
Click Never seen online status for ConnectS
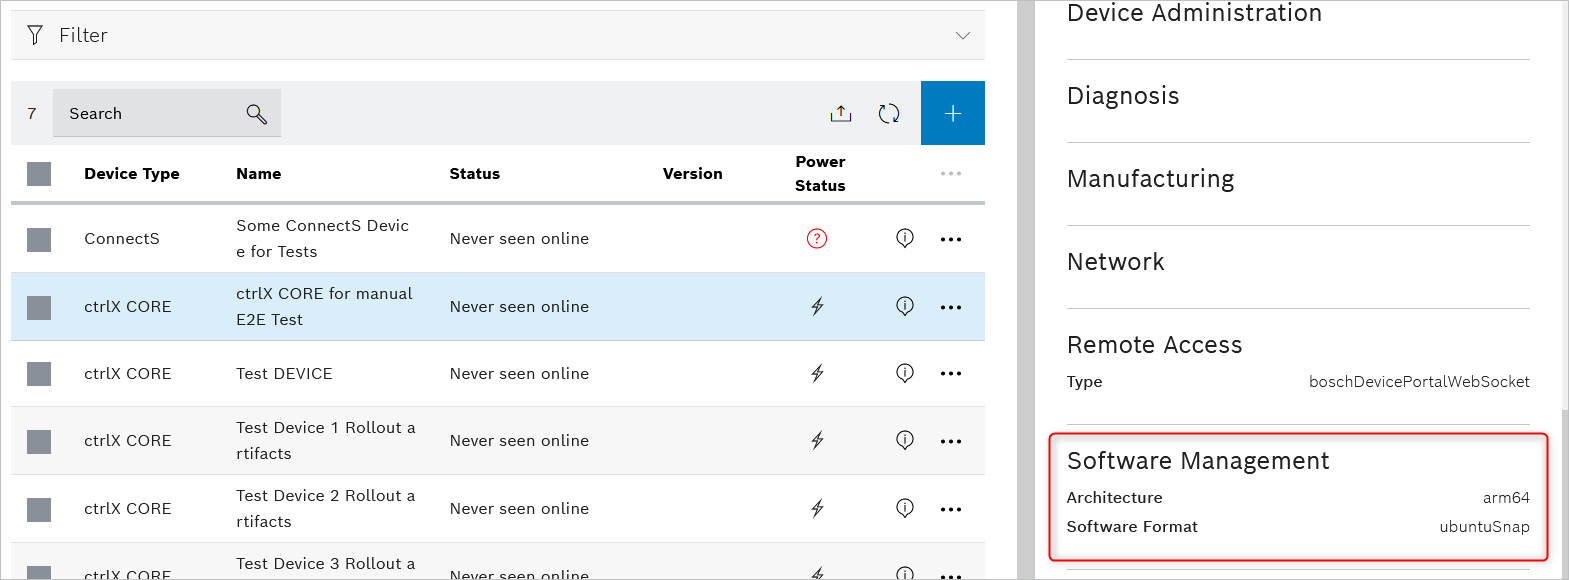(x=519, y=239)
